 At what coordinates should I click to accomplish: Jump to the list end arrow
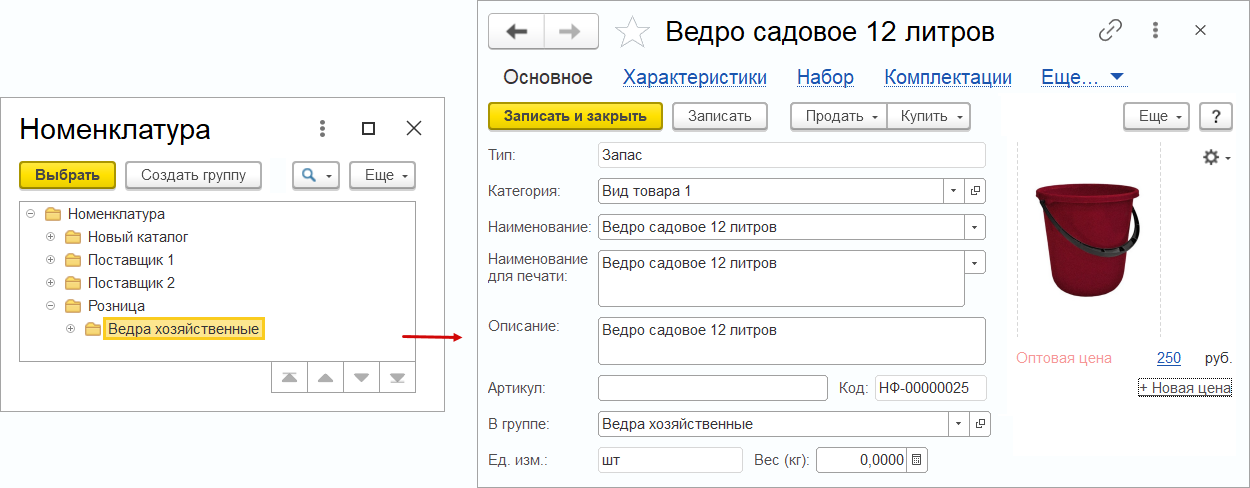(397, 377)
